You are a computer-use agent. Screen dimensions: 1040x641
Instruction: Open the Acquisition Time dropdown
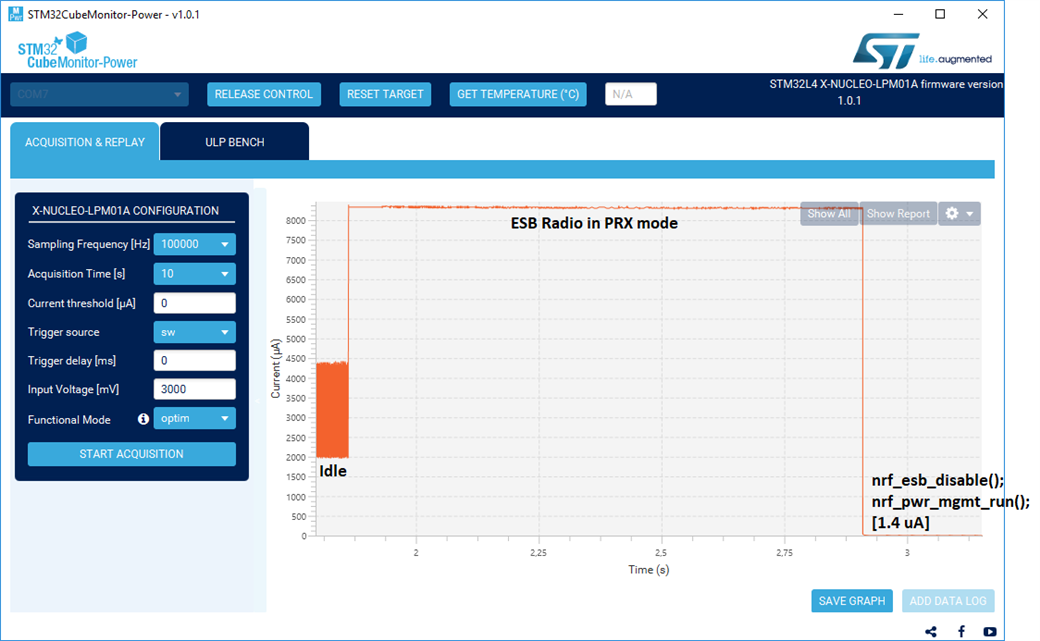coord(194,273)
